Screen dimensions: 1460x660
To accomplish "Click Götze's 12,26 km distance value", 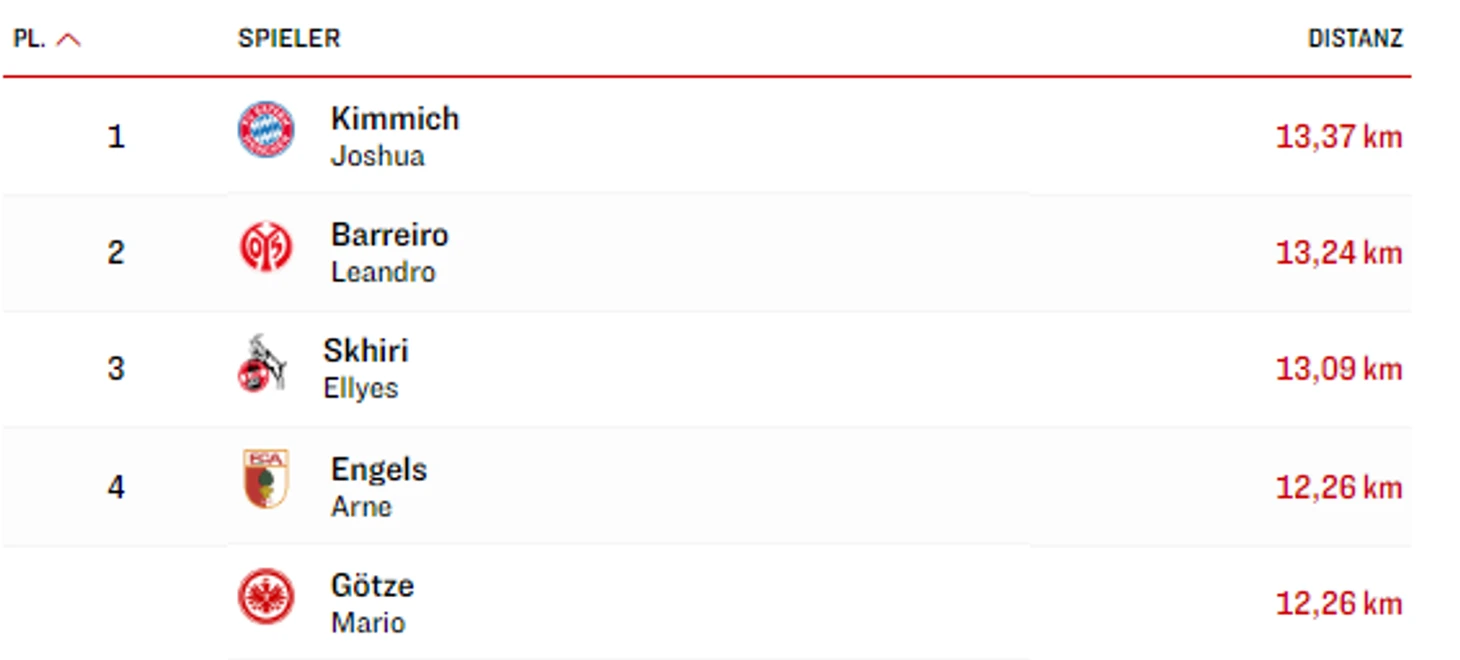I will 1339,604.
